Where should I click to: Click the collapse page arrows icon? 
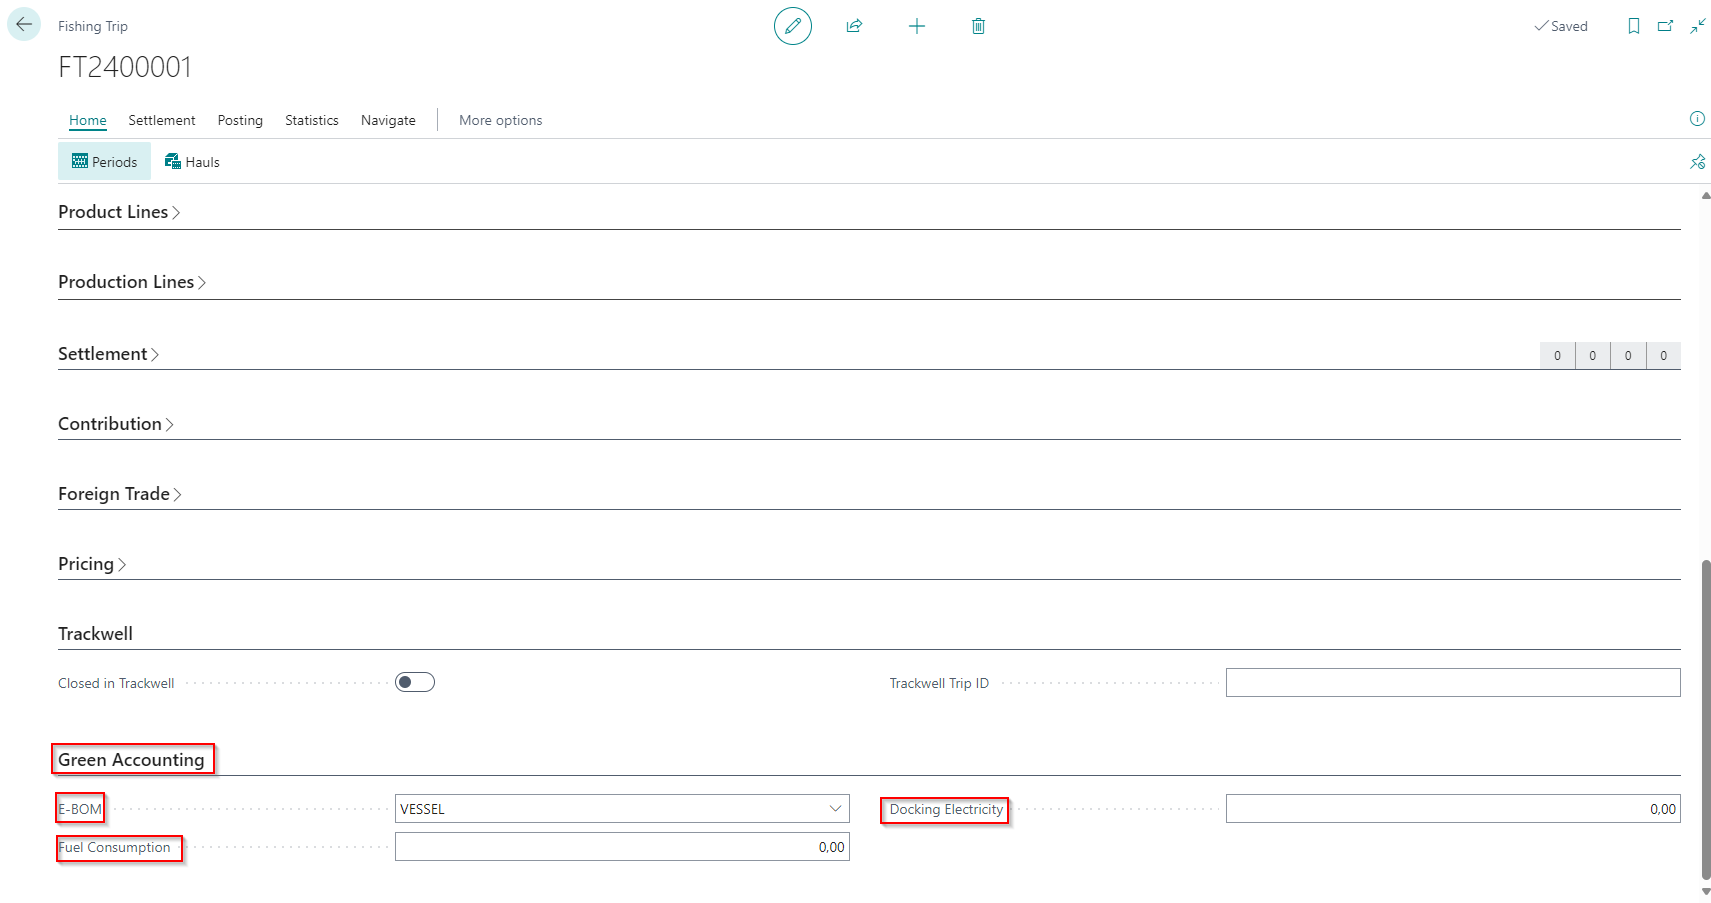(1697, 26)
